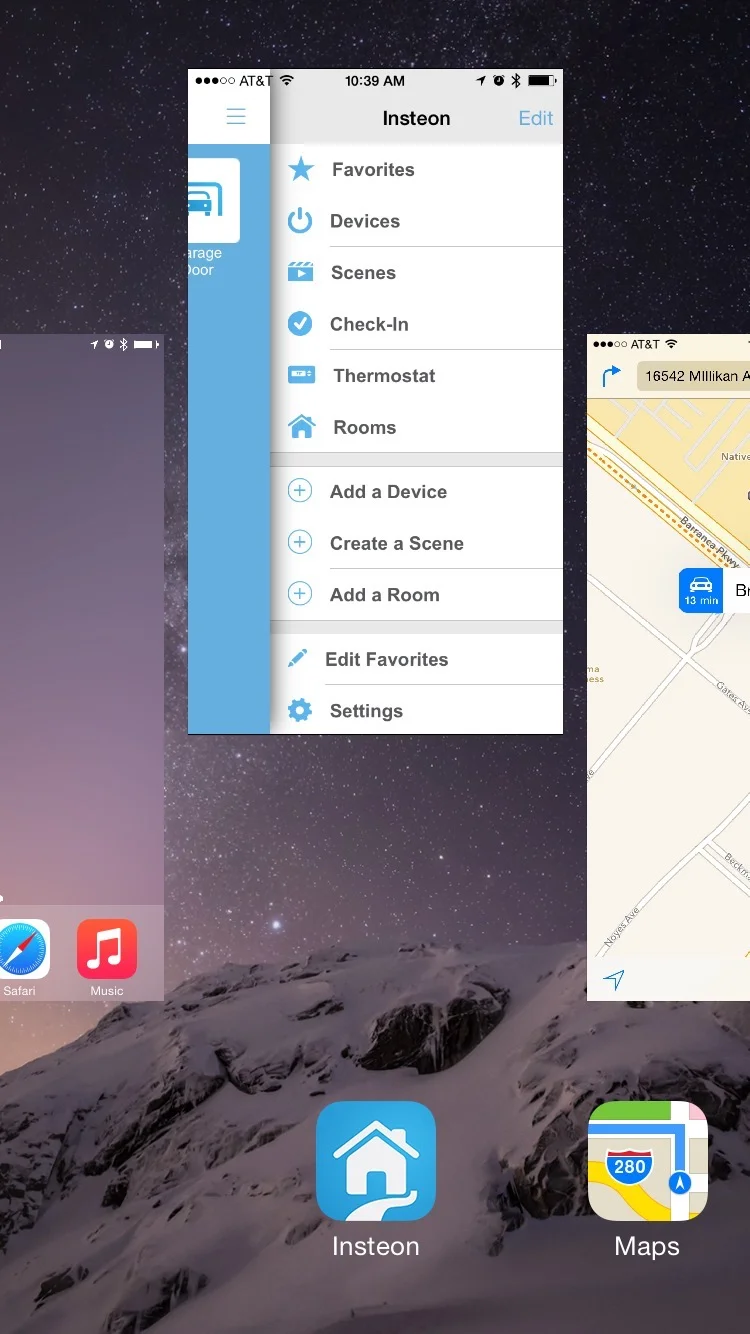Screen dimensions: 750x1334
Task: Select the Check-In menu item
Action: (416, 324)
